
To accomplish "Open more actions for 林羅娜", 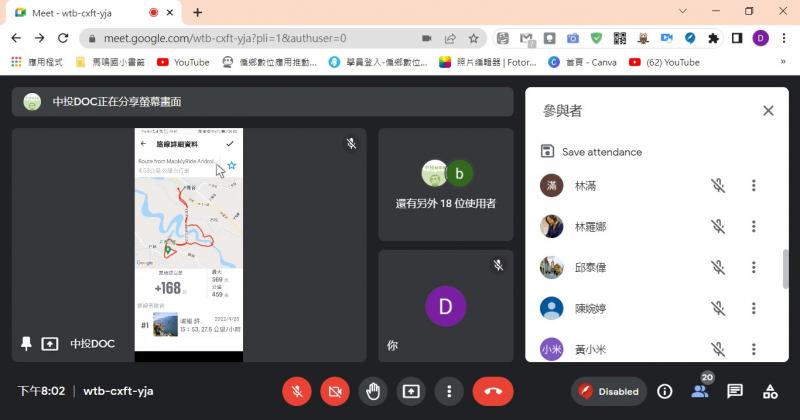I will (x=754, y=227).
